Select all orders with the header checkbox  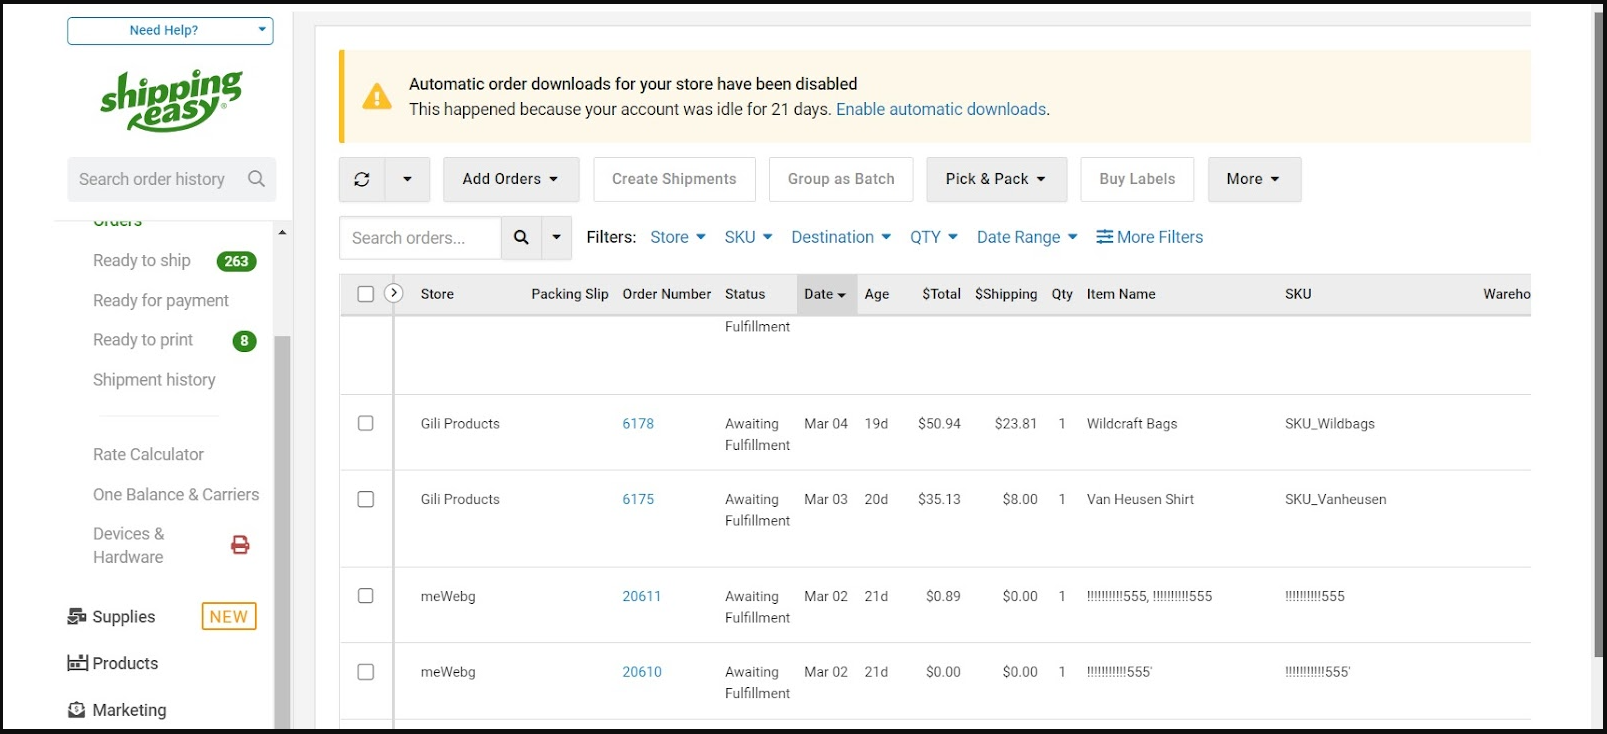(x=366, y=294)
